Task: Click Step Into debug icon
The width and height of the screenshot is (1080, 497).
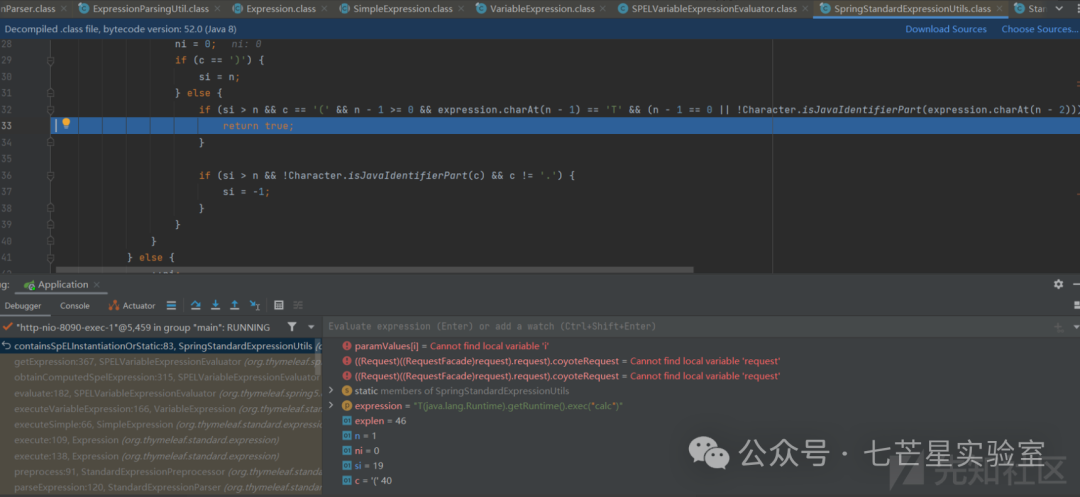Action: [216, 306]
